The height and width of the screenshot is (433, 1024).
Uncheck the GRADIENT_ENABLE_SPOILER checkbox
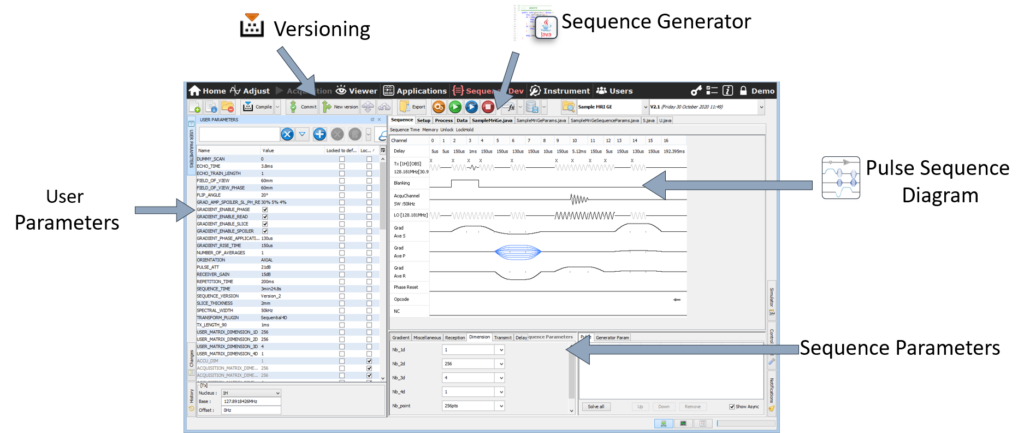(265, 231)
